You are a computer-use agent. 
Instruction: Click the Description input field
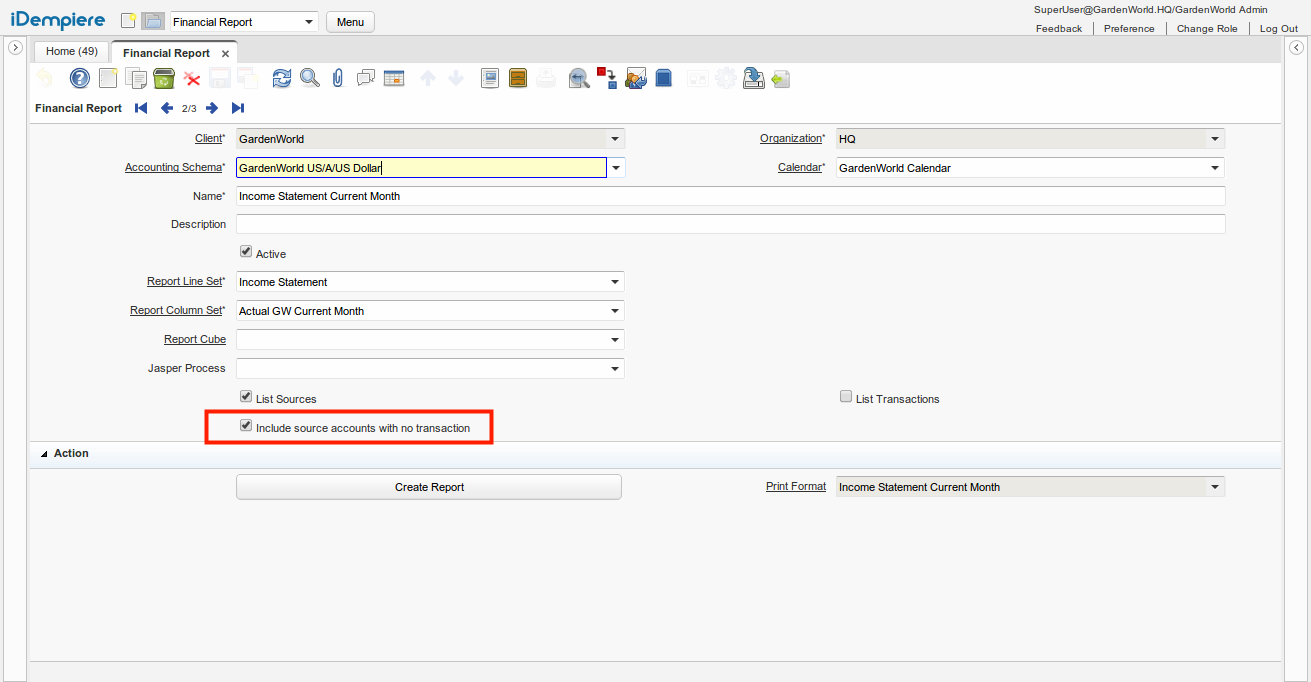coord(730,225)
